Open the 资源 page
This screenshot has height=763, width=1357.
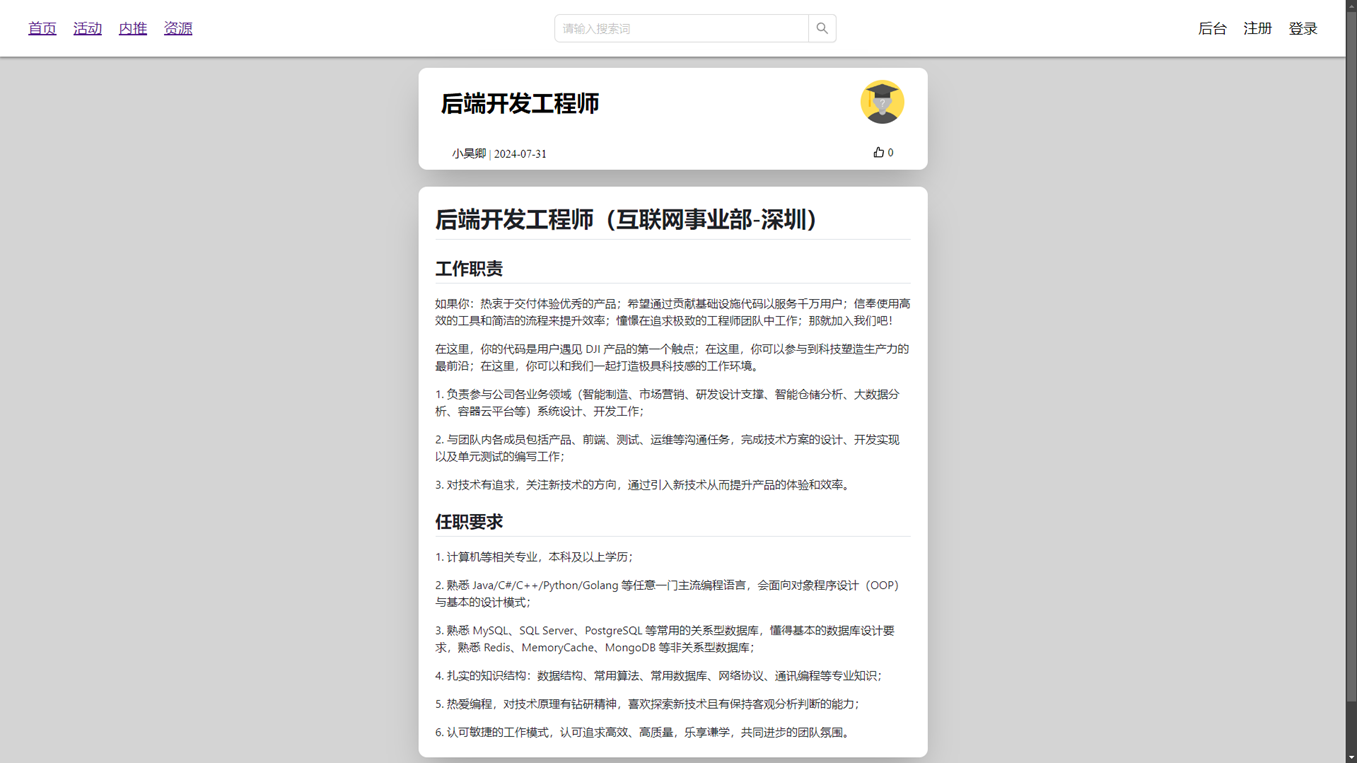click(x=178, y=28)
